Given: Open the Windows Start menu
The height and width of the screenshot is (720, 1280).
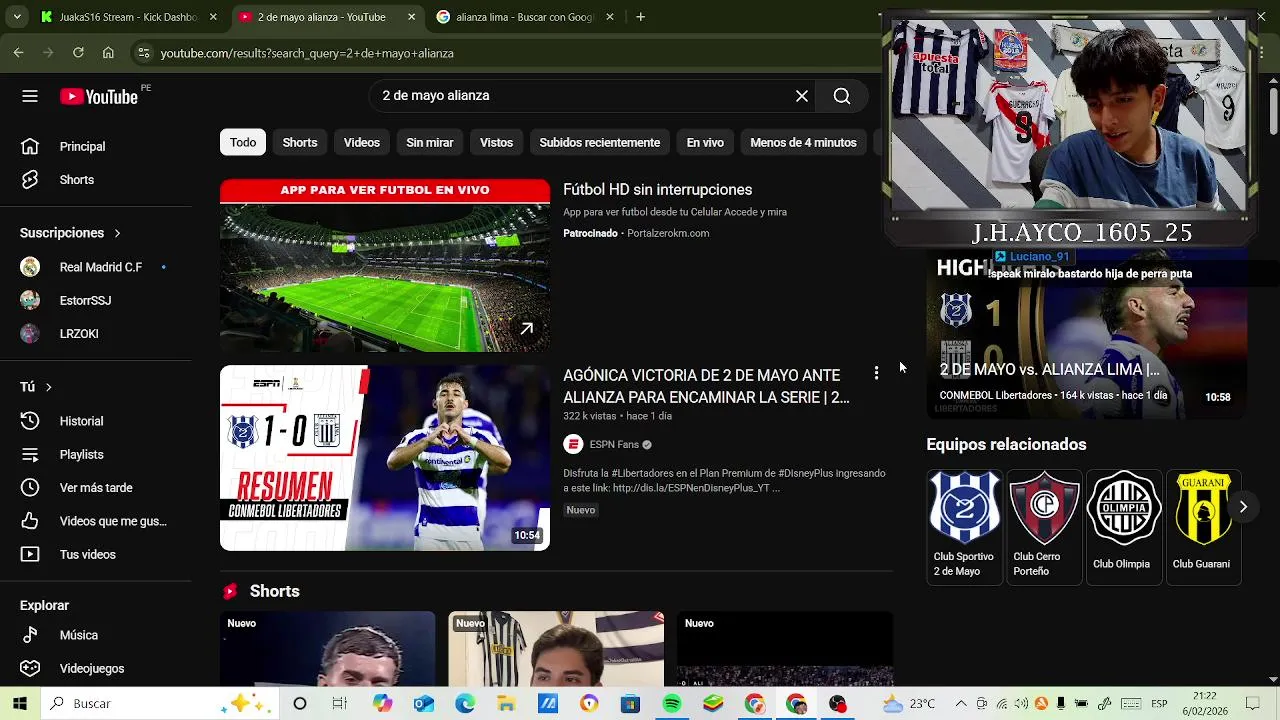Looking at the screenshot, I should (19, 704).
